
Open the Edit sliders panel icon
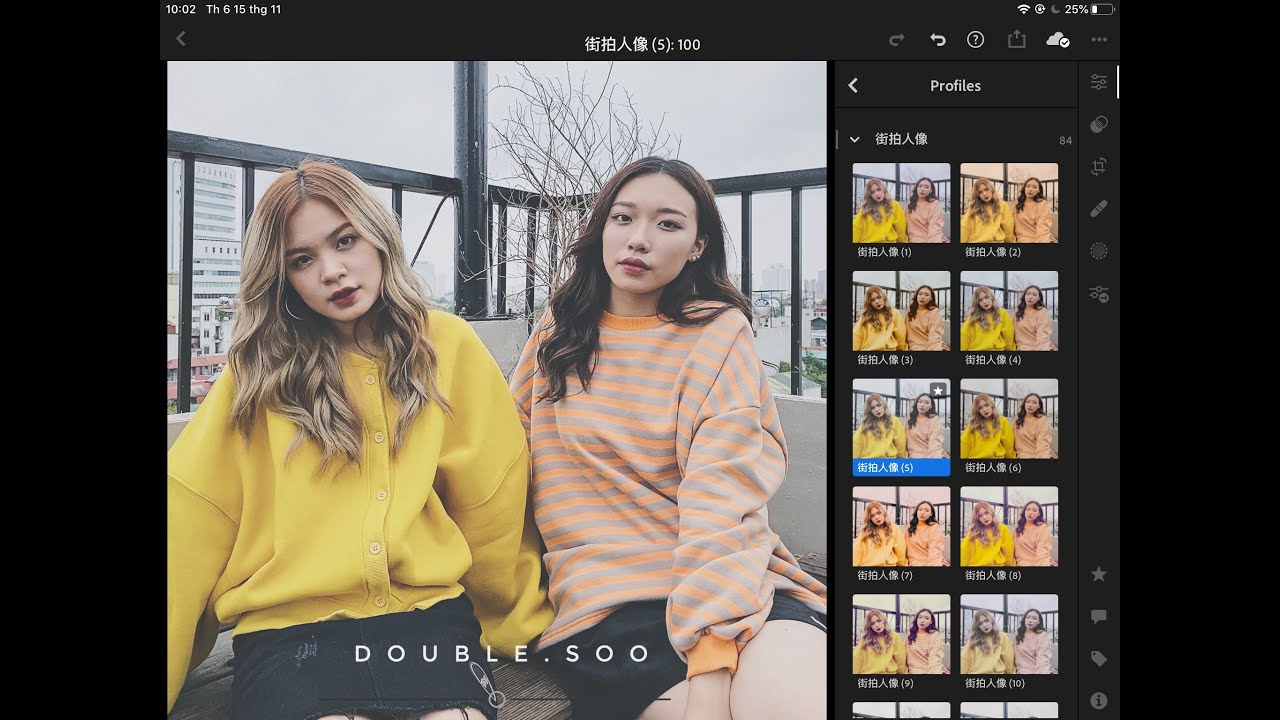point(1099,82)
